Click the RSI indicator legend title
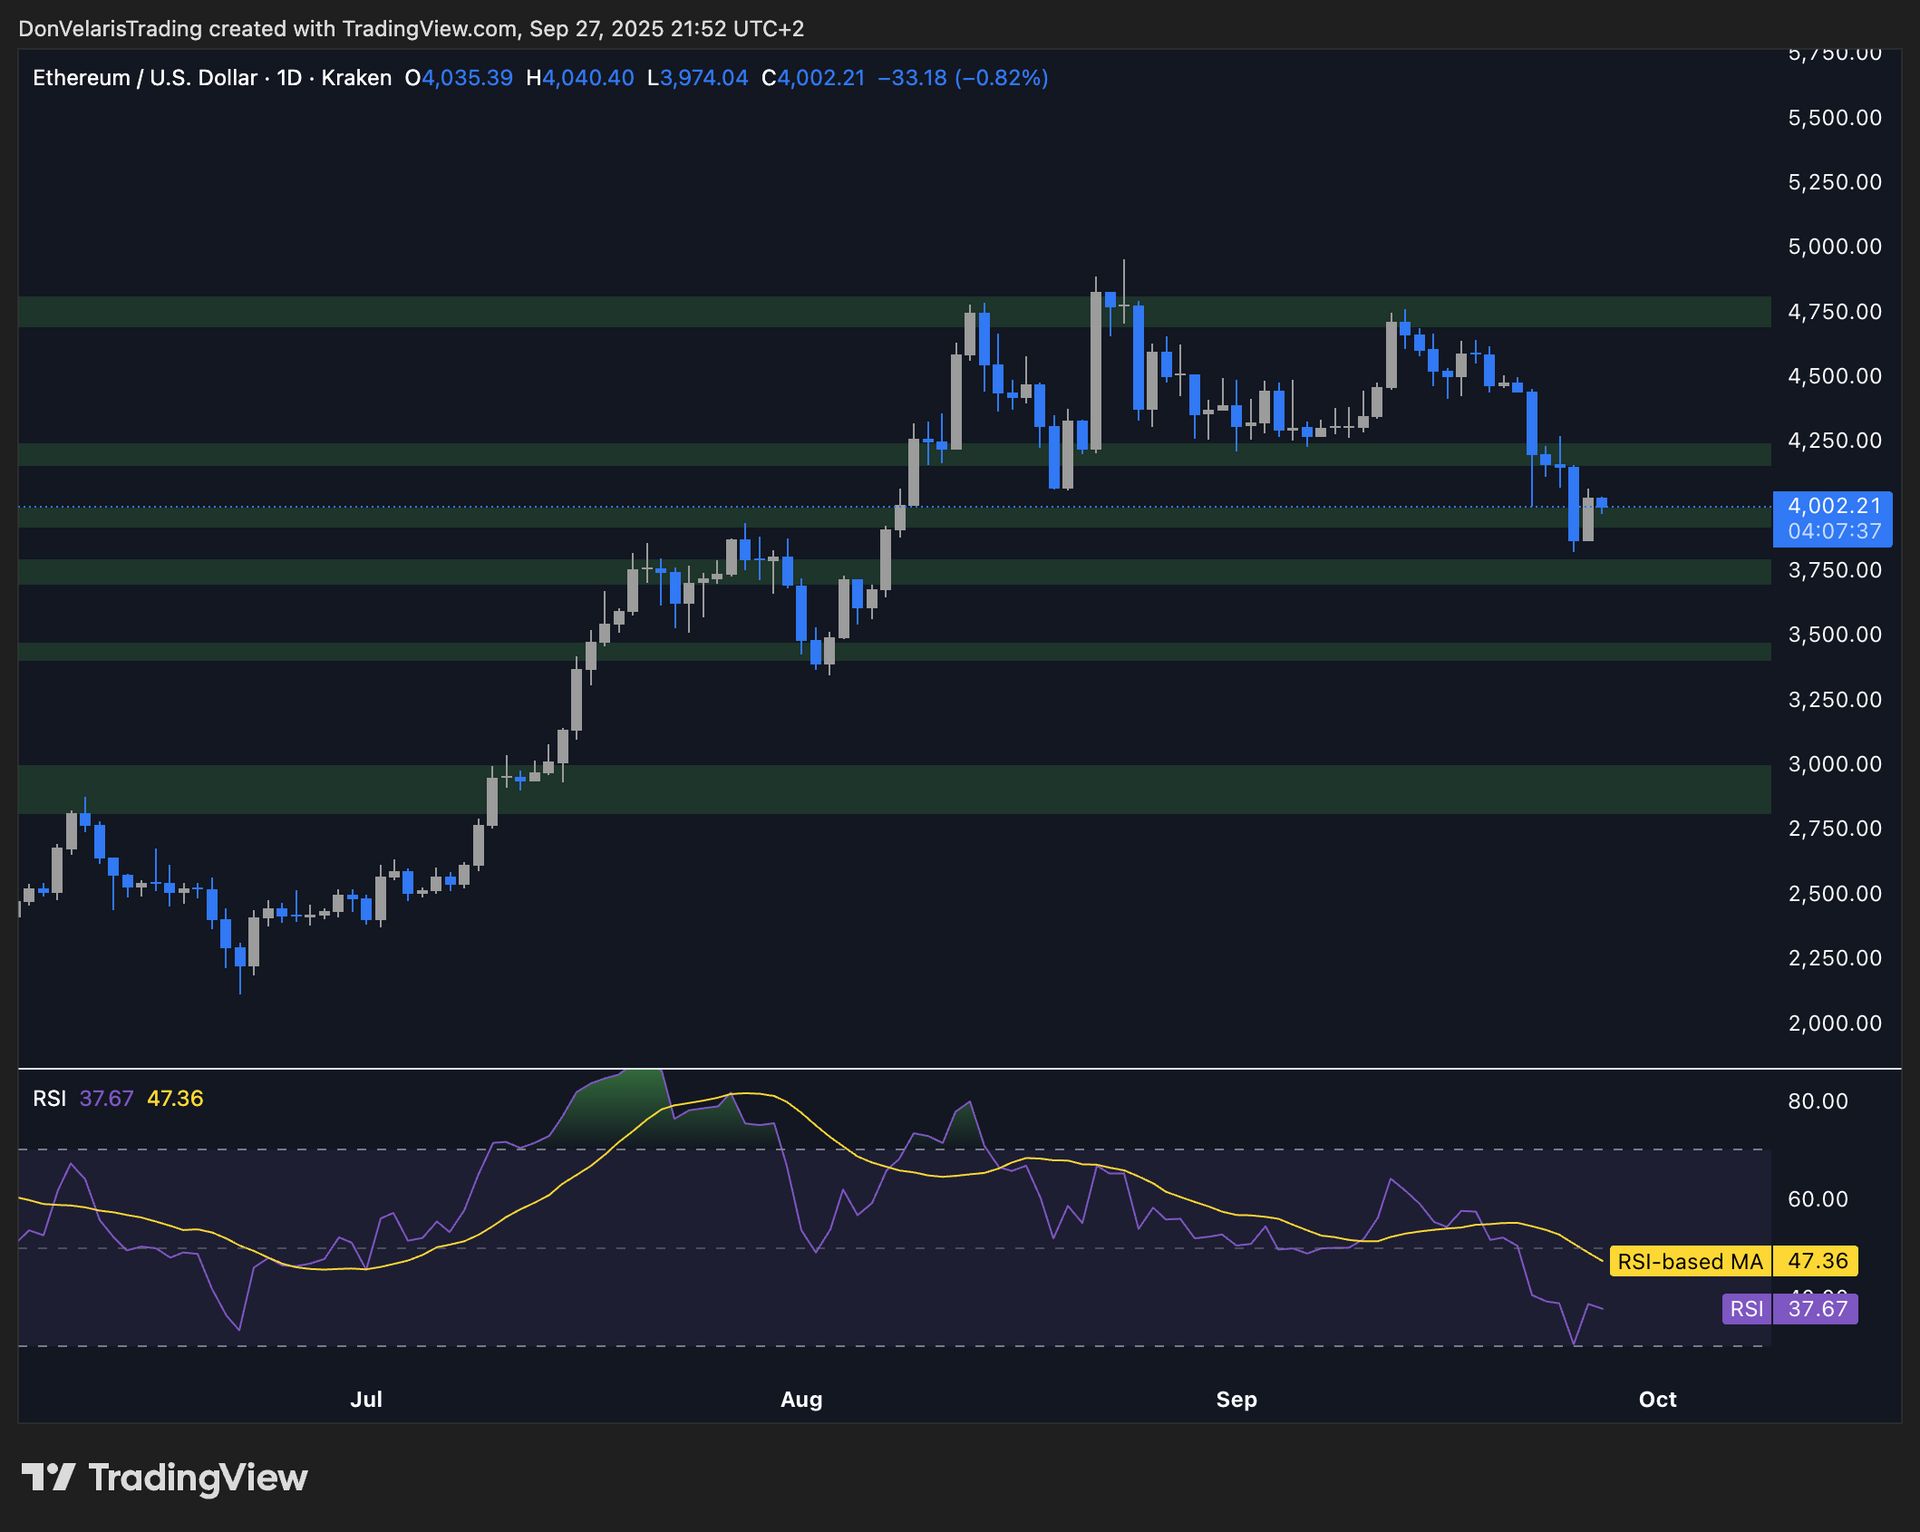Viewport: 1920px width, 1532px height. 49,1098
